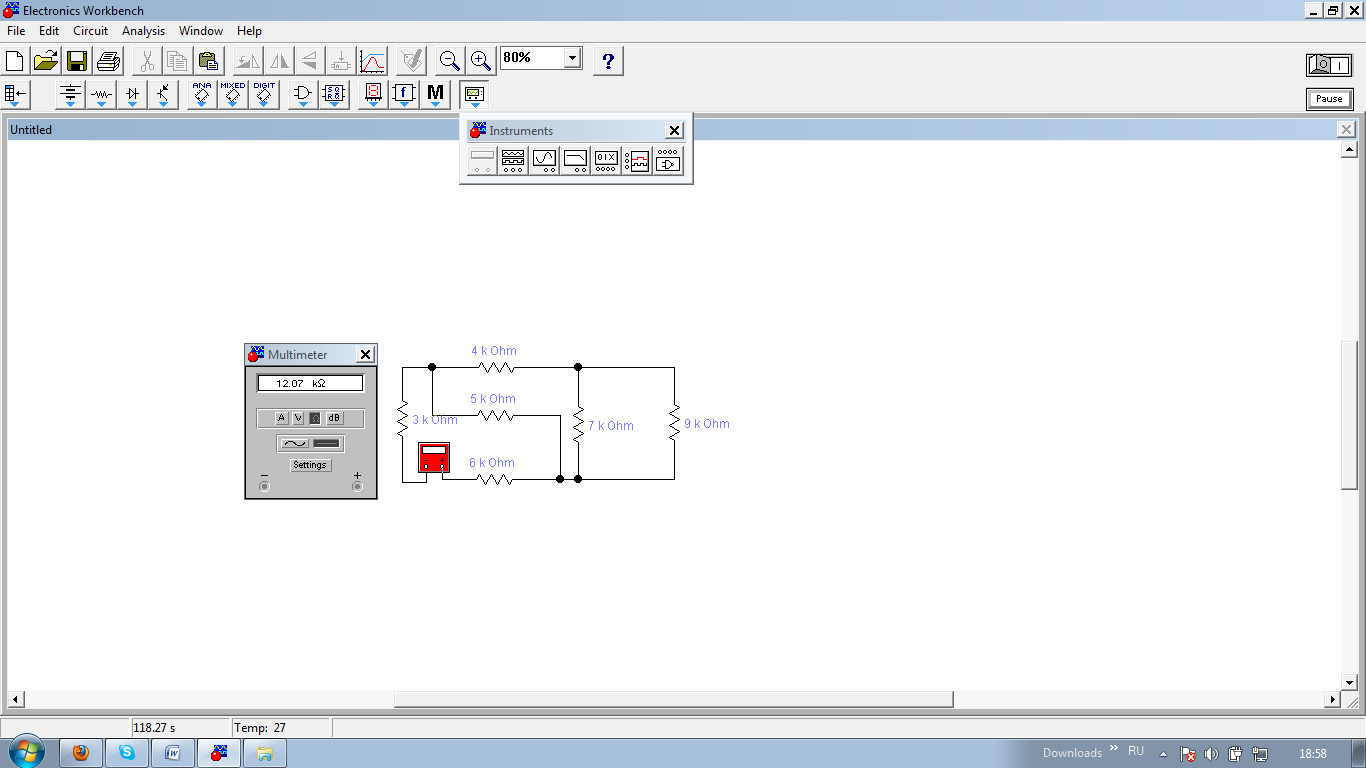Pick the Function Generator in Instruments palette
The width and height of the screenshot is (1366, 768).
point(513,160)
